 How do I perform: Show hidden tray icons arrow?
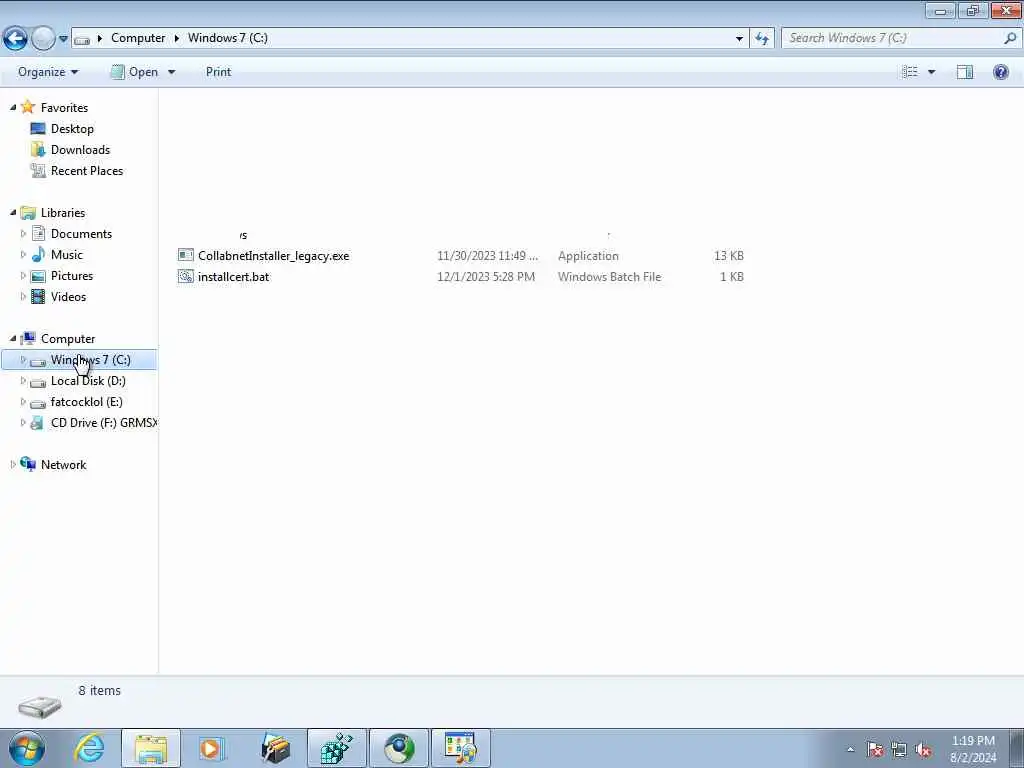[850, 749]
